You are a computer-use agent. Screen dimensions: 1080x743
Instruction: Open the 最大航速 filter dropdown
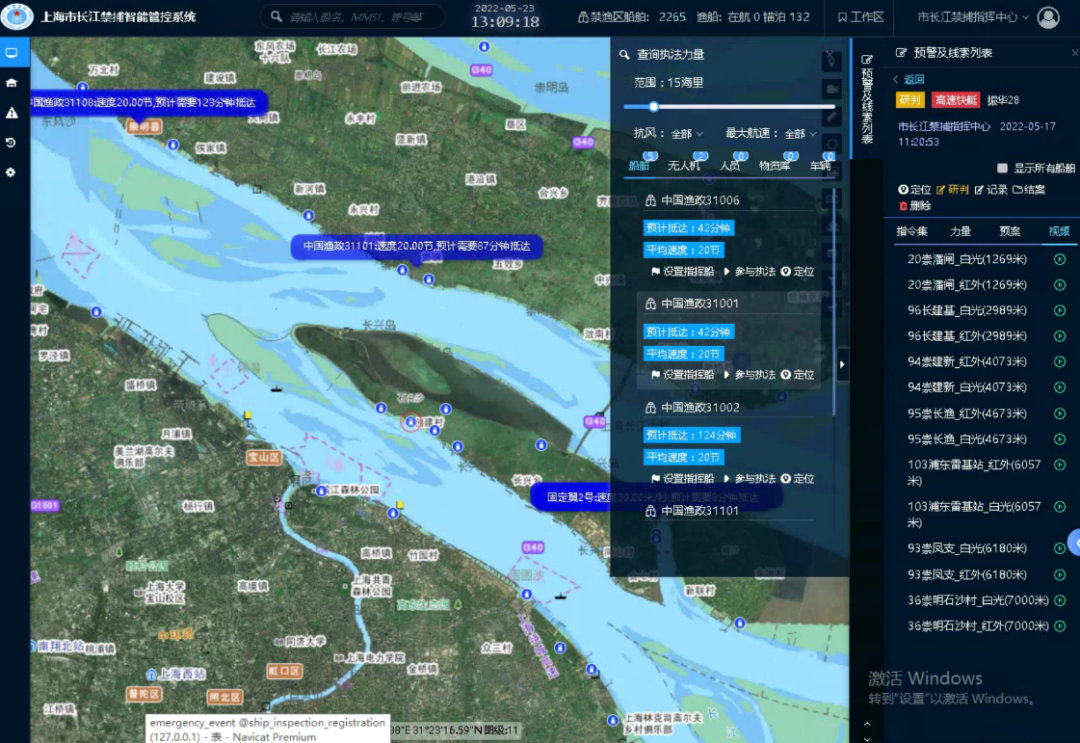tap(770, 133)
